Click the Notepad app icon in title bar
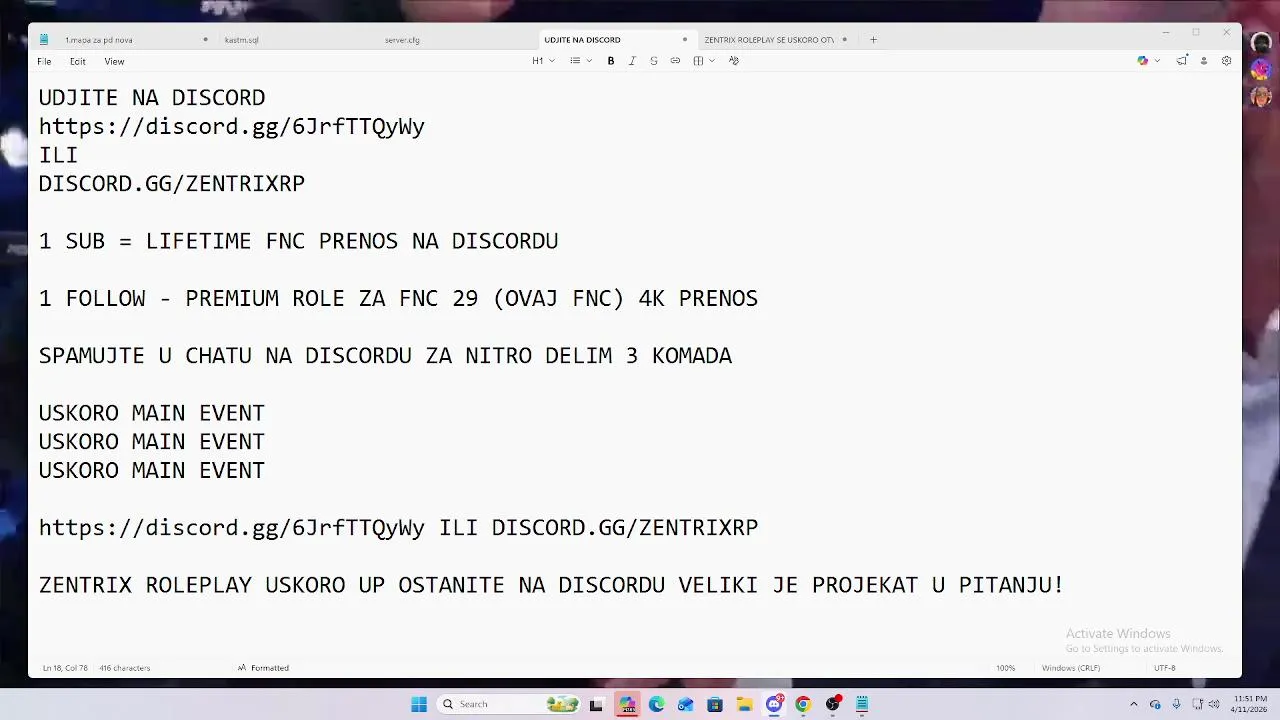This screenshot has width=1280, height=720. click(44, 40)
